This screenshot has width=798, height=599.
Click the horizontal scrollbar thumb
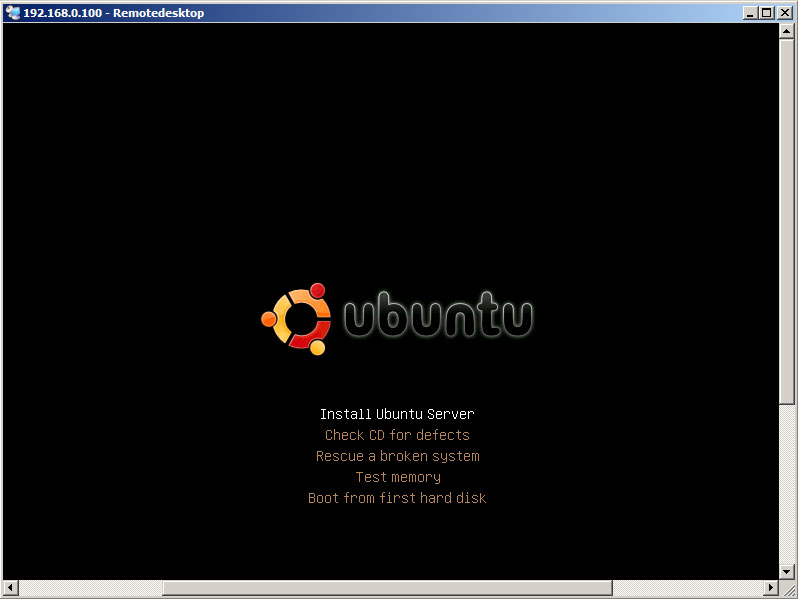click(387, 588)
